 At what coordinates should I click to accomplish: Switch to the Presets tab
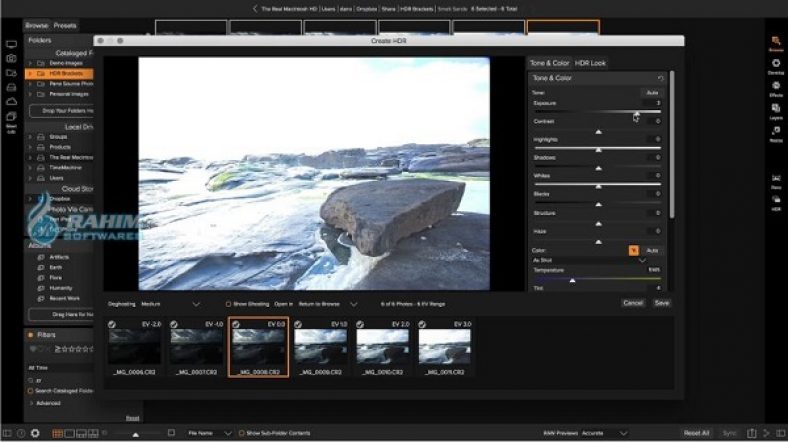click(66, 25)
